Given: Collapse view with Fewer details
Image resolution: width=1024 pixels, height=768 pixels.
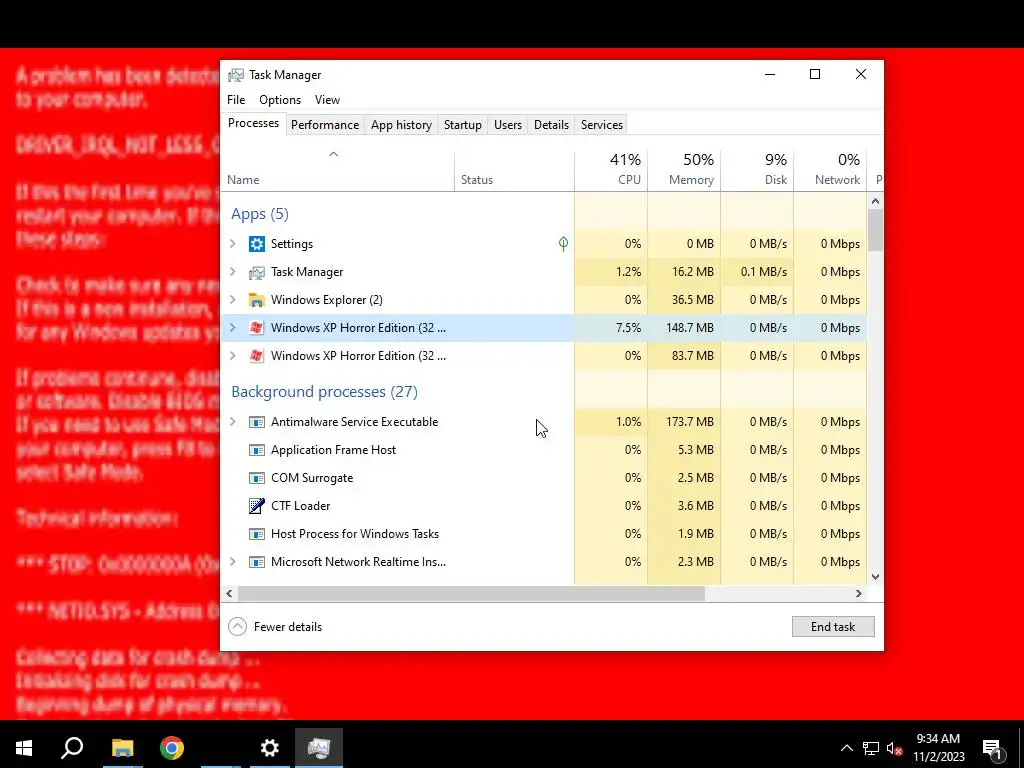Looking at the screenshot, I should [x=276, y=627].
